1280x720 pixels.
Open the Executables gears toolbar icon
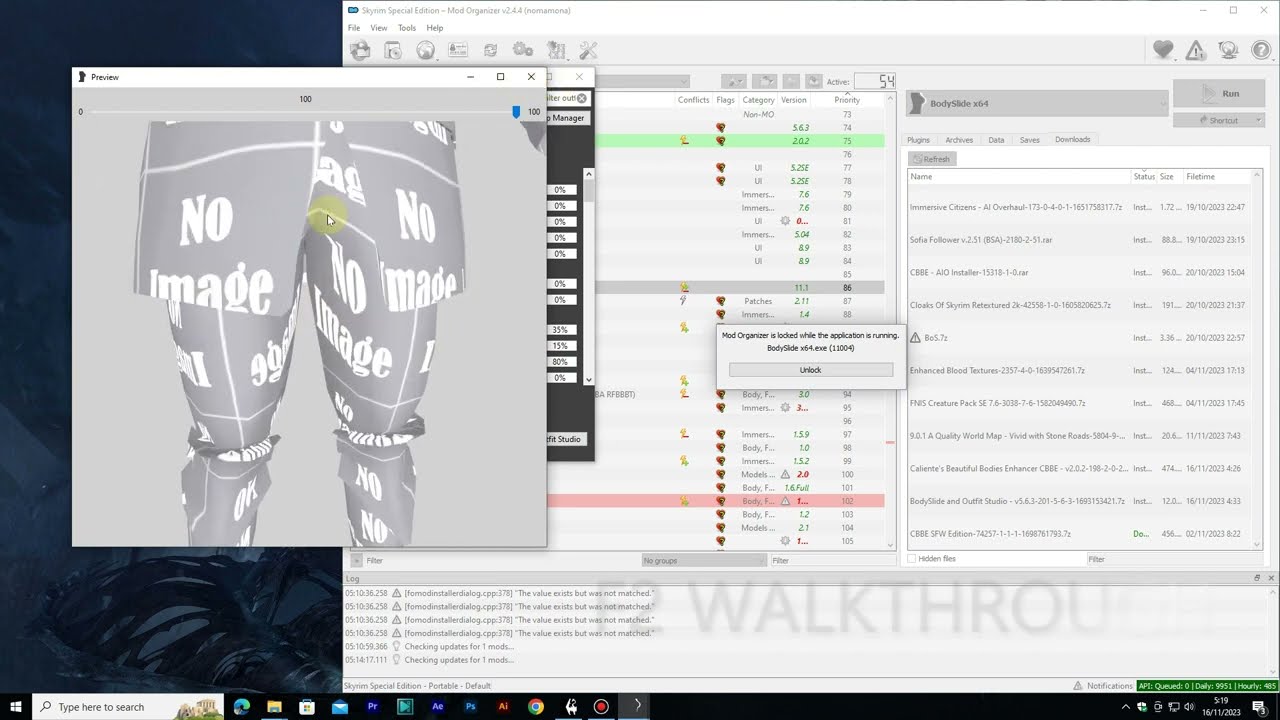[522, 50]
